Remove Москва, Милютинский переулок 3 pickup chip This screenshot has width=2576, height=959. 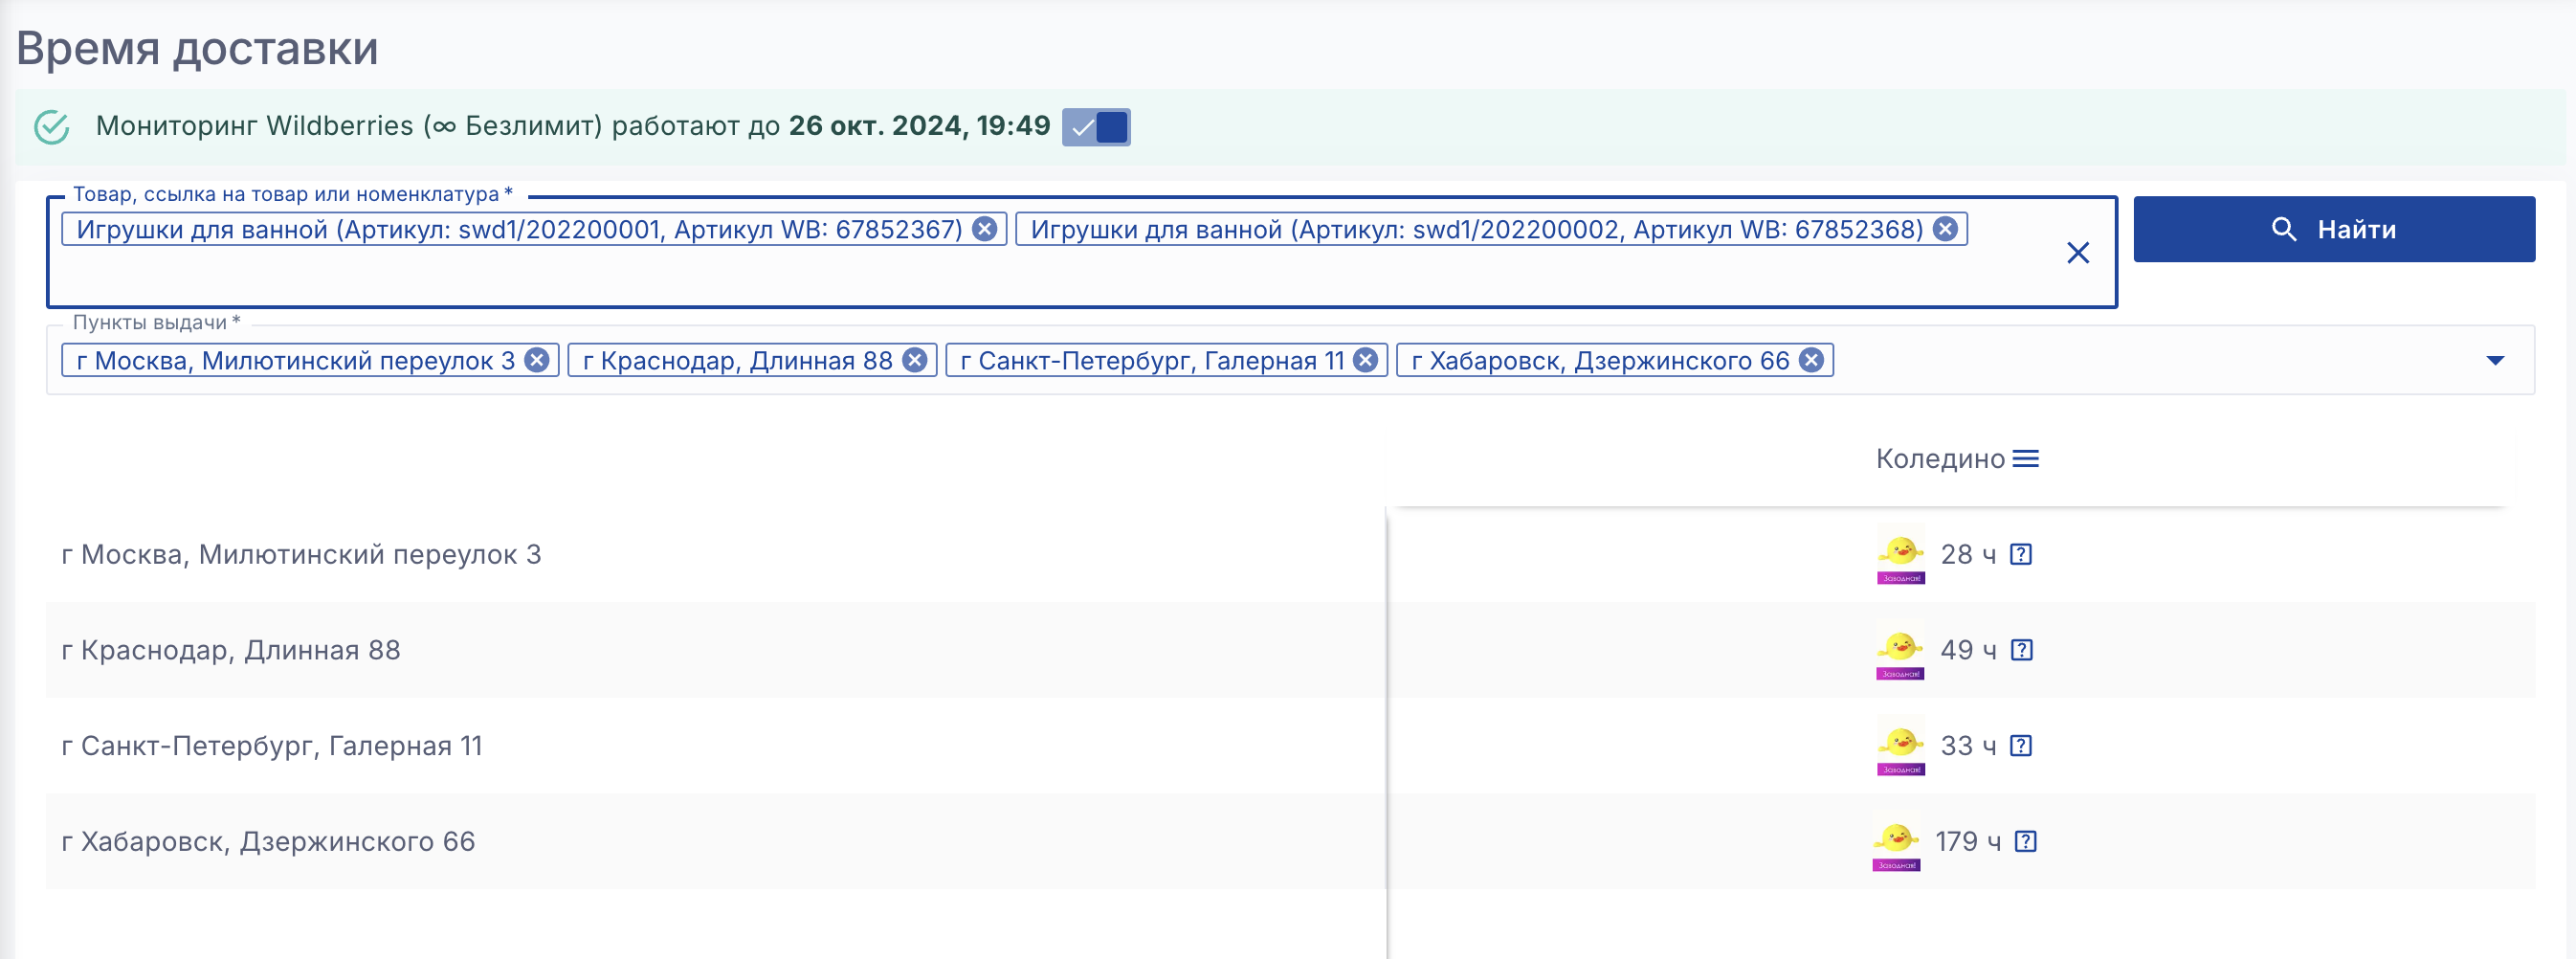click(537, 360)
